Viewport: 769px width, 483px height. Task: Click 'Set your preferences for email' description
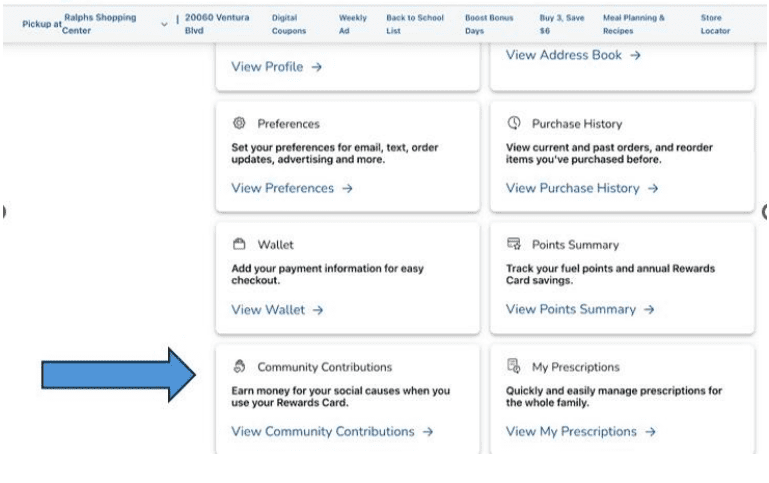334,153
